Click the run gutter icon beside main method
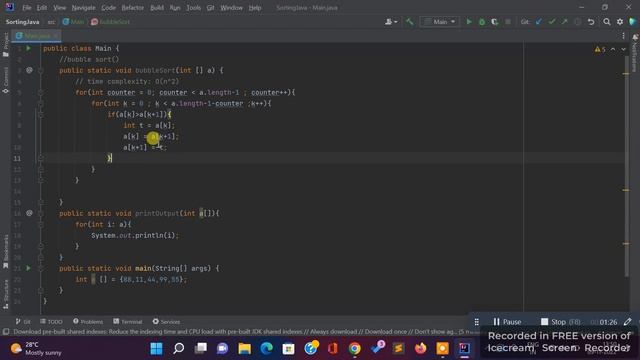Image resolution: width=640 pixels, height=360 pixels. [x=29, y=268]
